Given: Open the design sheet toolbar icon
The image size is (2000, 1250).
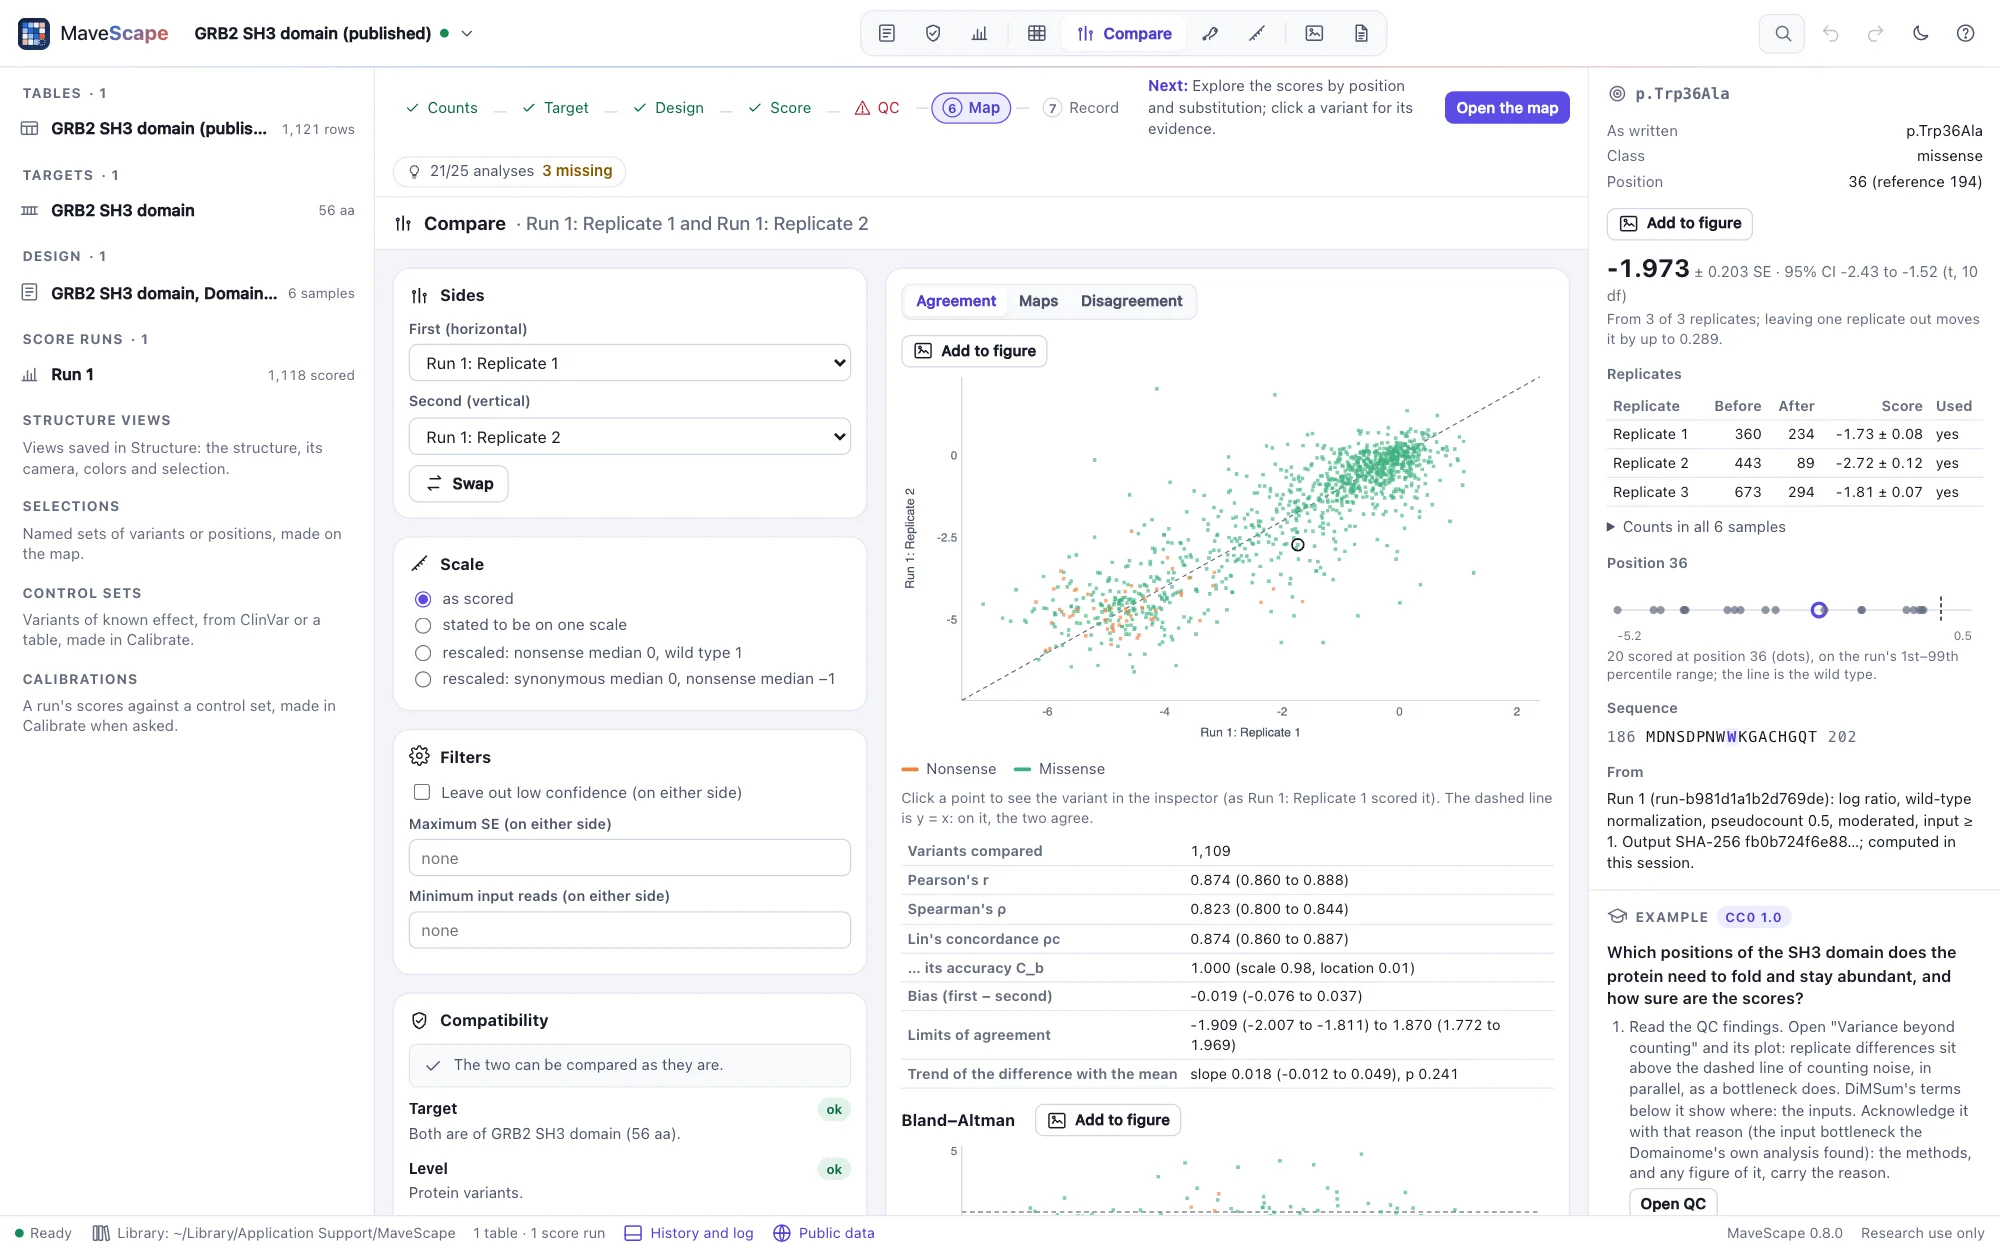Looking at the screenshot, I should point(887,33).
